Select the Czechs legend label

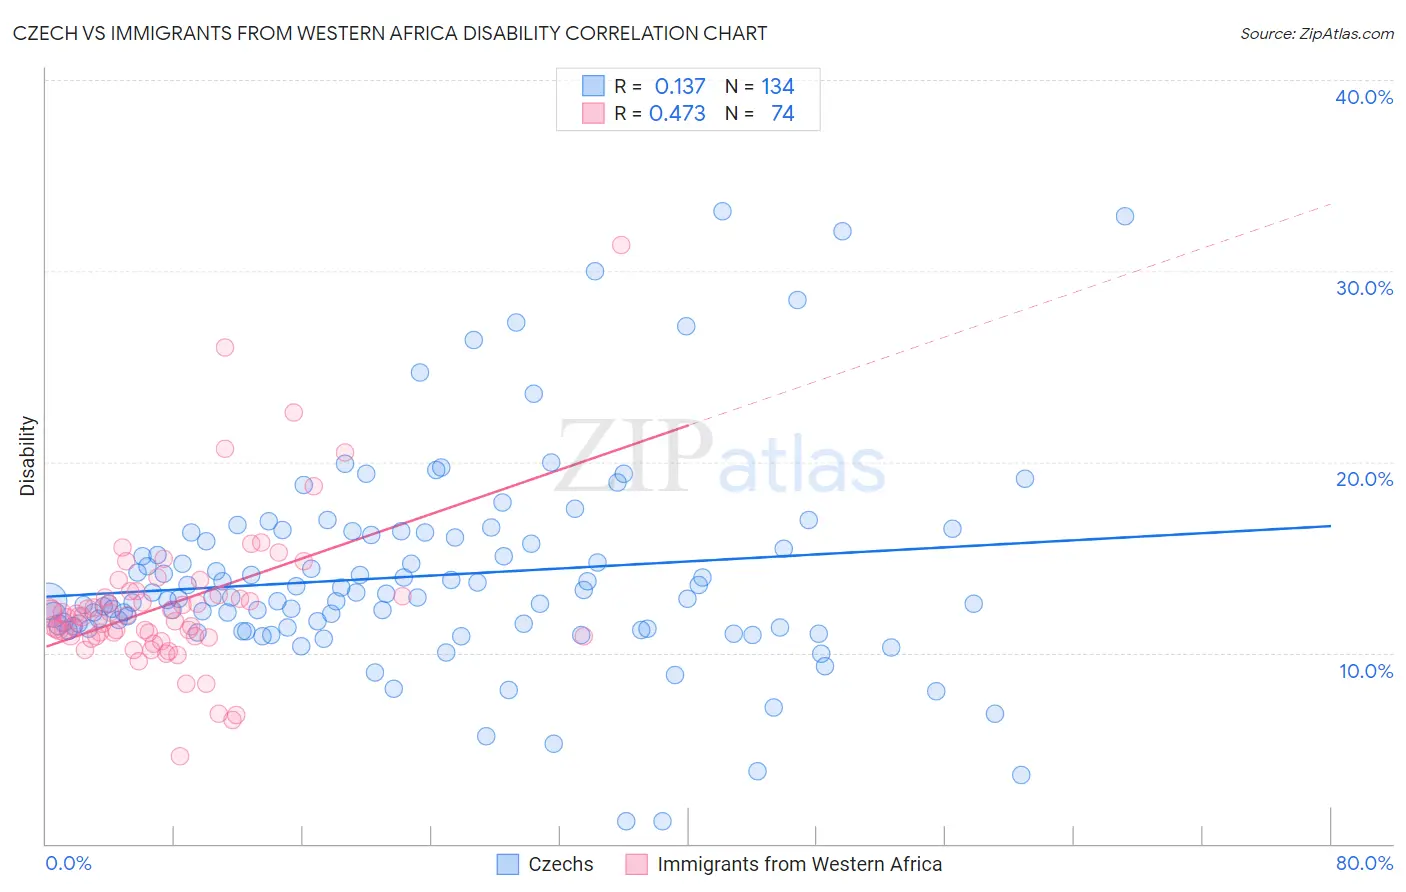pyautogui.click(x=561, y=864)
